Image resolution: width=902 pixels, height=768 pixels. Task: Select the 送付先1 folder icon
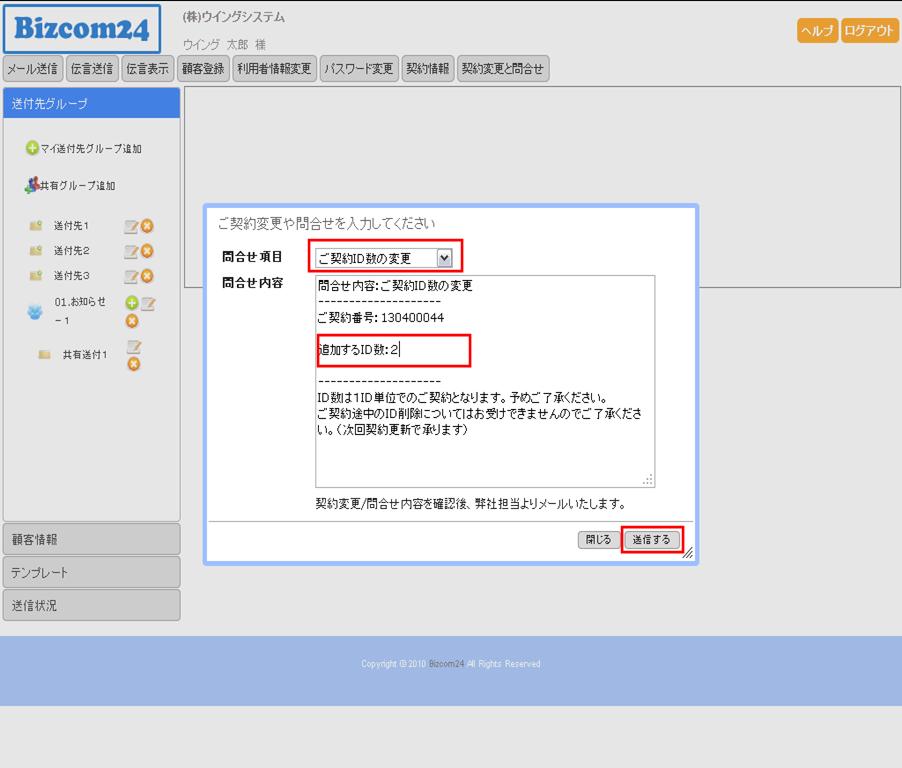36,226
